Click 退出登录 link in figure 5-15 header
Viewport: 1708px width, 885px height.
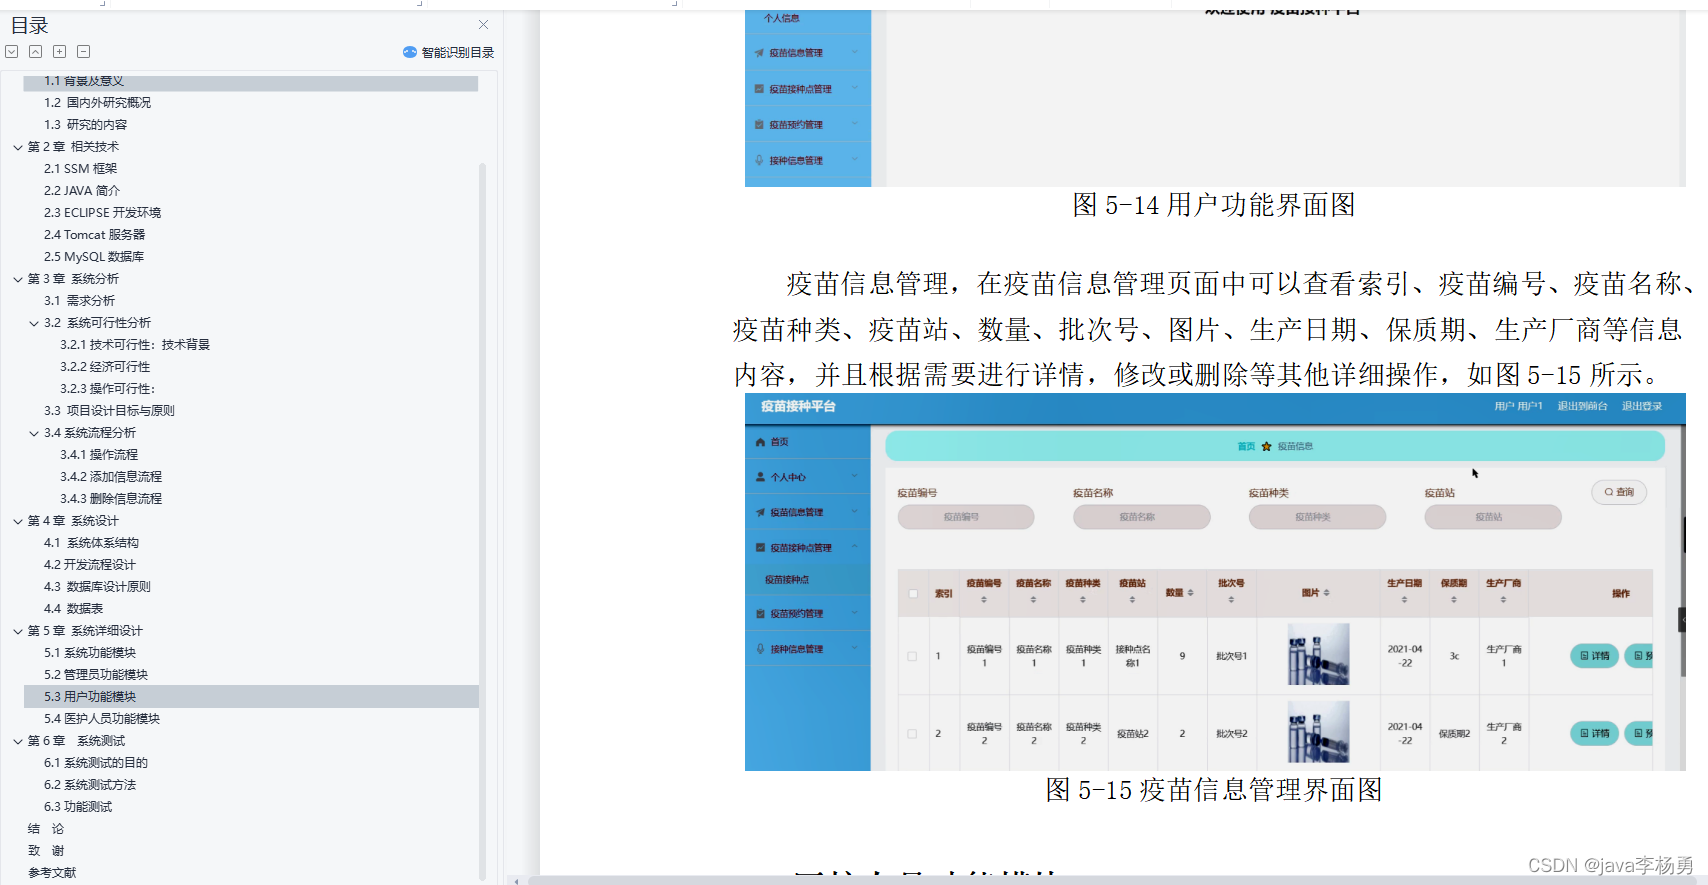(x=1642, y=406)
